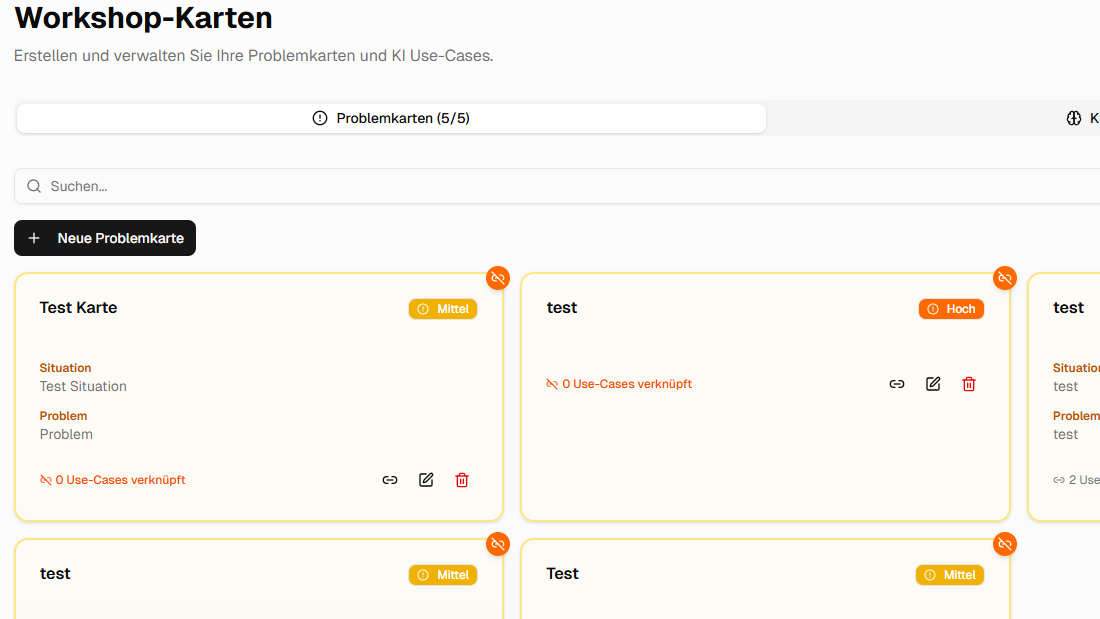Image resolution: width=1100 pixels, height=619 pixels.
Task: Open the Problemkarten (5/5) tab
Action: pos(391,118)
